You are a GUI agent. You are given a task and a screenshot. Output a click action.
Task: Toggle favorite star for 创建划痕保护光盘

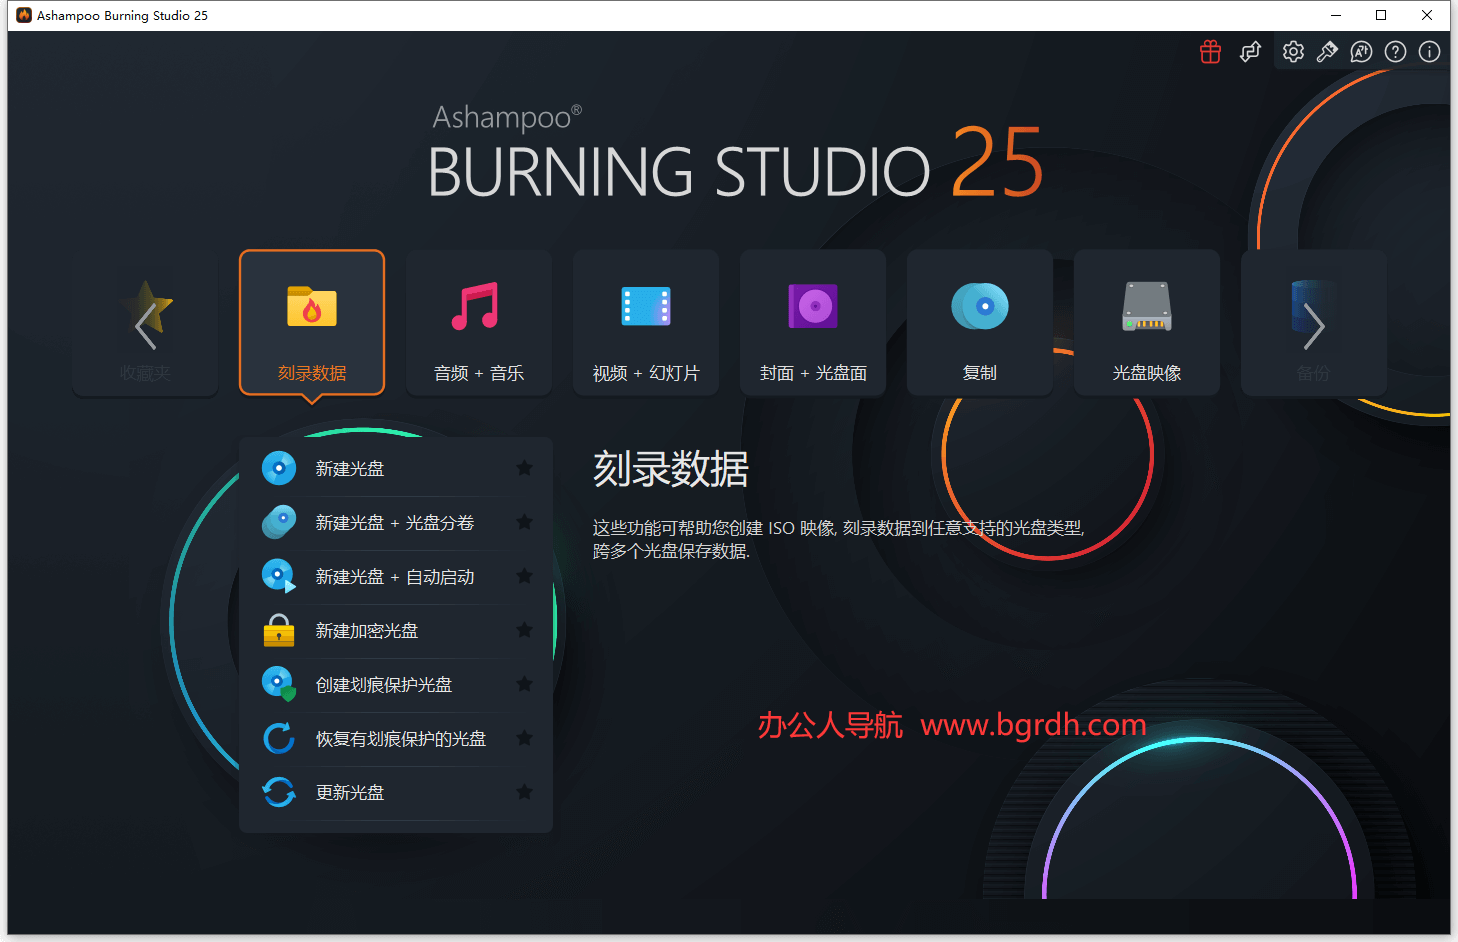pyautogui.click(x=524, y=684)
